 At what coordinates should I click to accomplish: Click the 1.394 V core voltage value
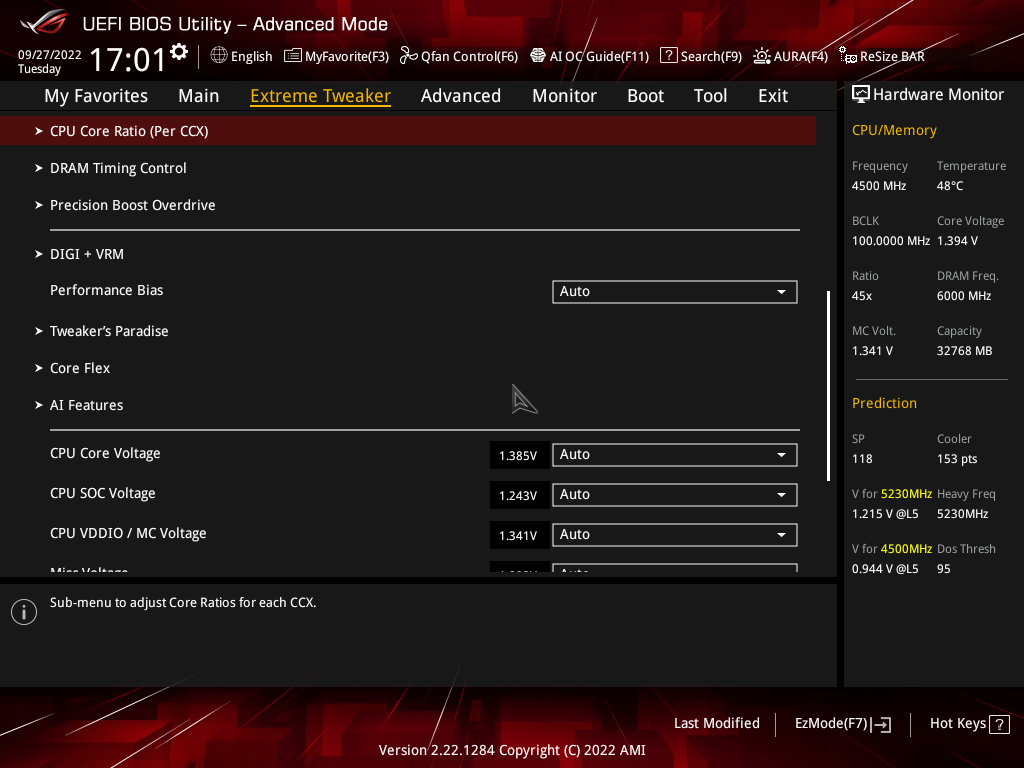(957, 241)
